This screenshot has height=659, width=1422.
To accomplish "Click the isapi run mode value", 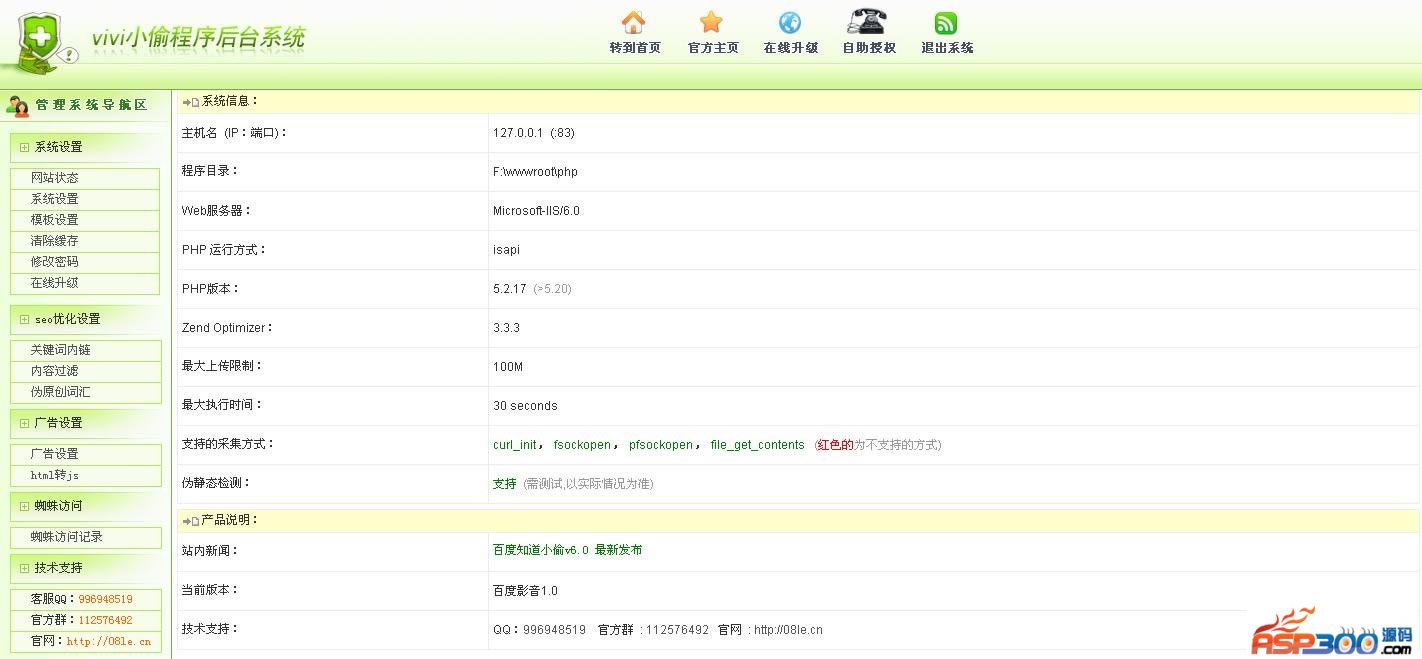I will 506,250.
